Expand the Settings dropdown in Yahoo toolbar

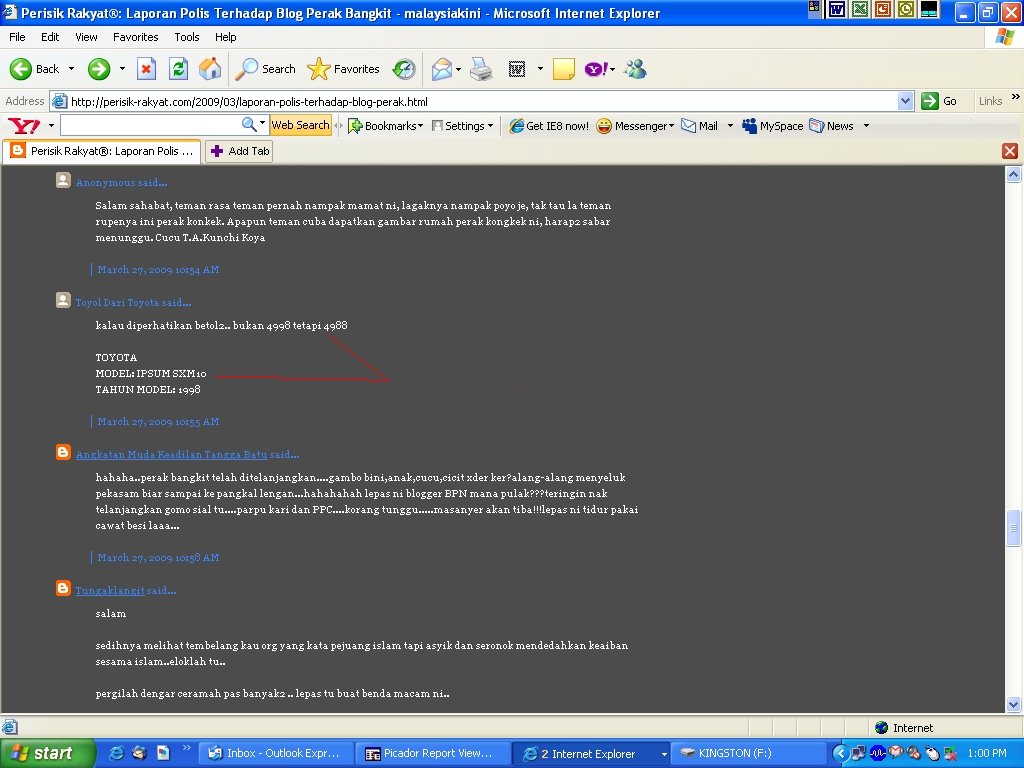(490, 126)
